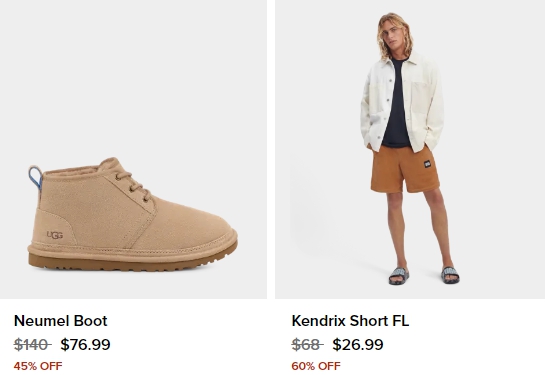Image resolution: width=553 pixels, height=375 pixels.
Task: Click the brown shorts on the model
Action: [405, 170]
